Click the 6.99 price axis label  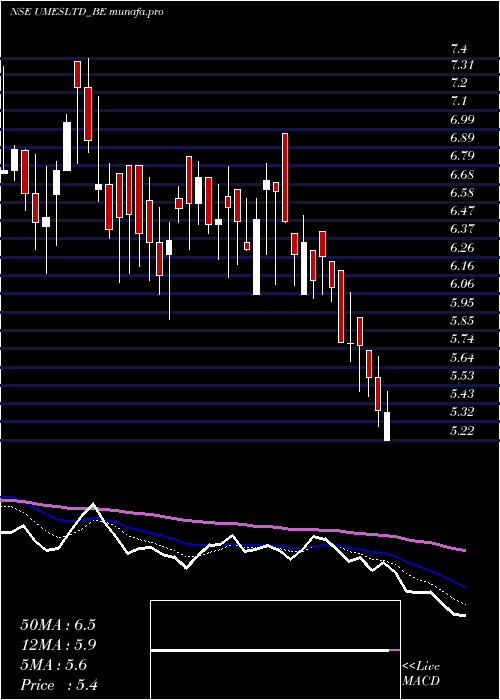[x=462, y=120]
